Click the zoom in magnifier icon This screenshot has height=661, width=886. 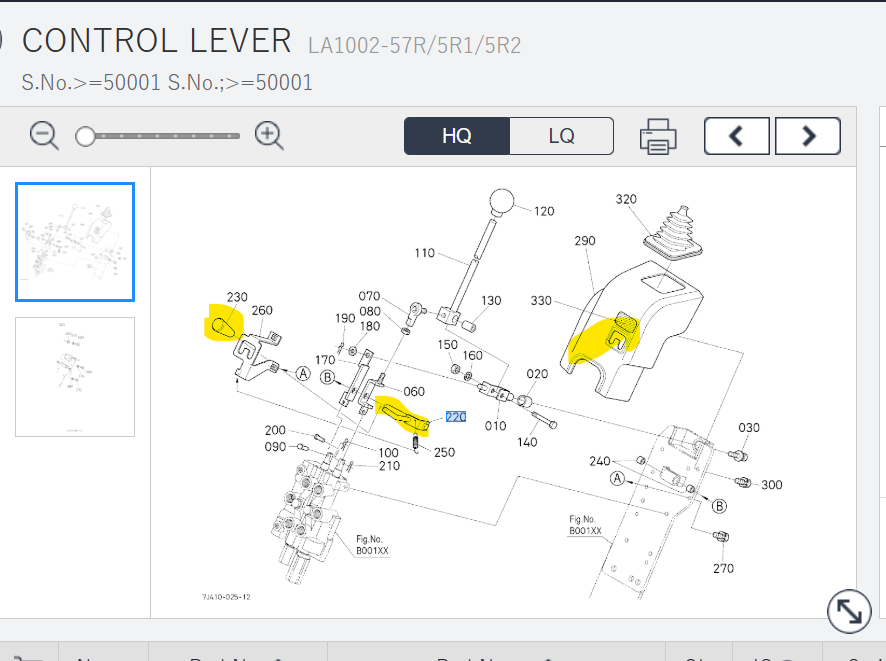coord(269,135)
